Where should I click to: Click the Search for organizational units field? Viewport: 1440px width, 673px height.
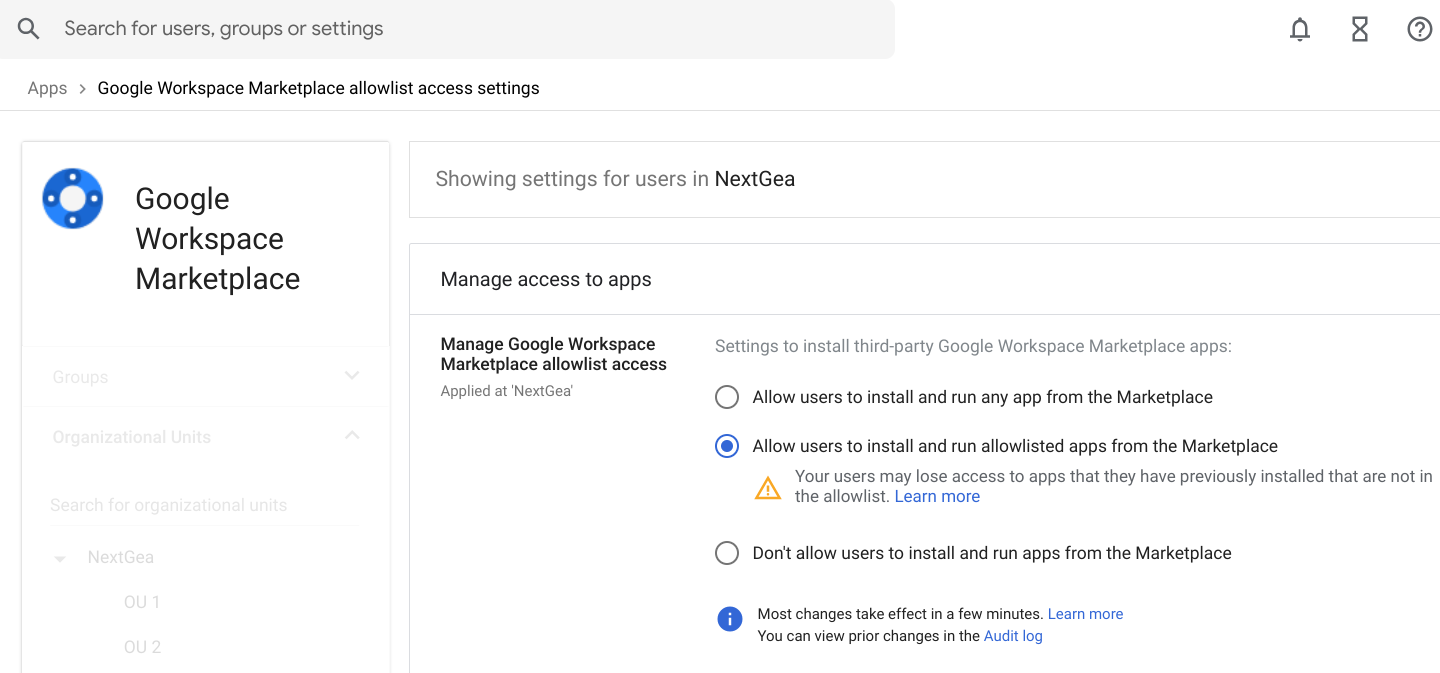(205, 505)
